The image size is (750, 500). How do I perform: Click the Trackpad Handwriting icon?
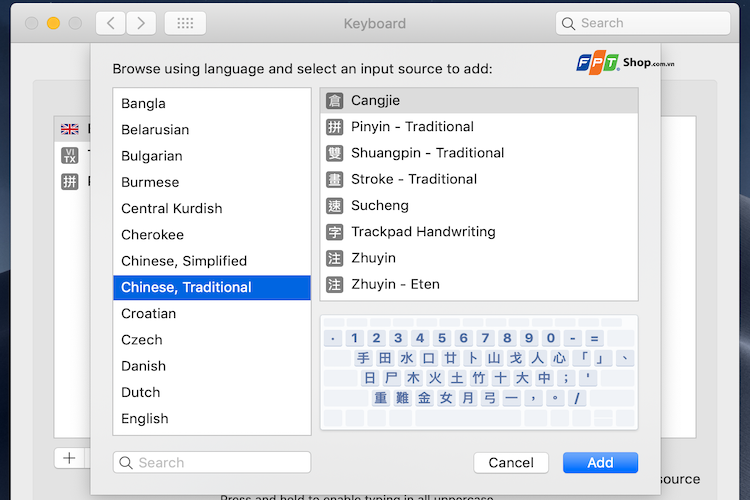point(334,232)
